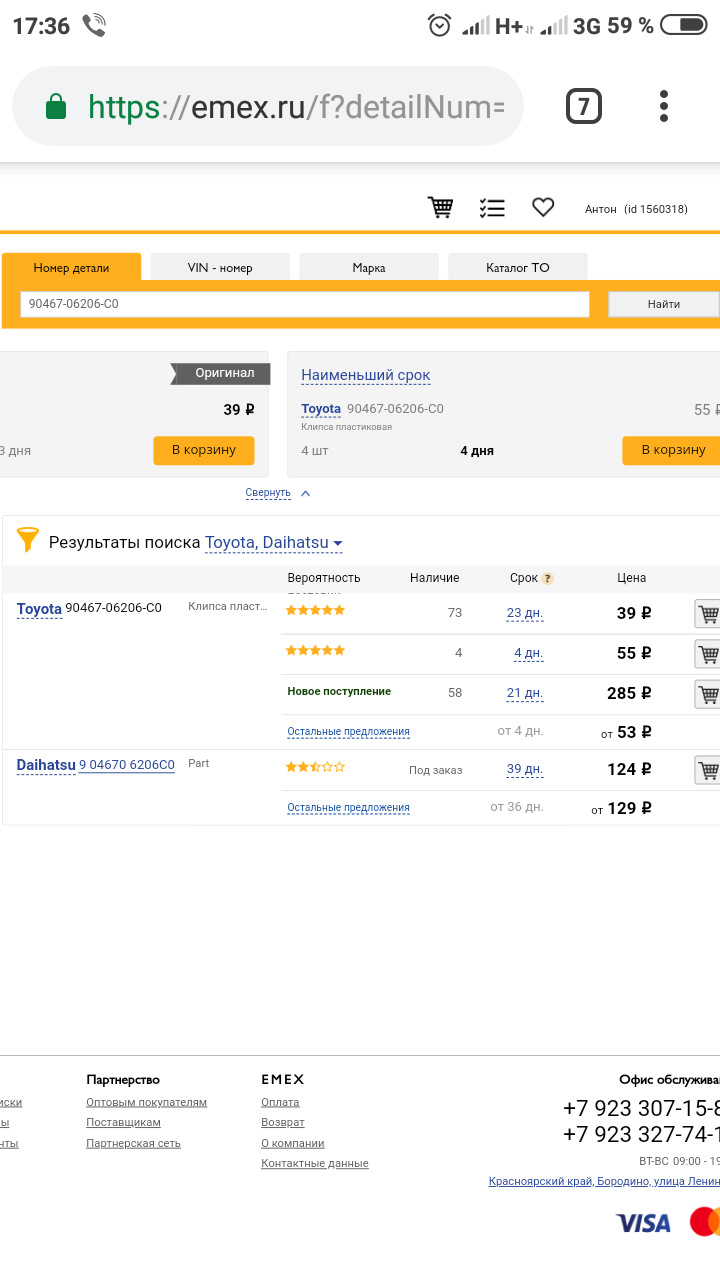Image resolution: width=720 pixels, height=1280 pixels.
Task: Open Возврат footer link
Action: tap(283, 1123)
